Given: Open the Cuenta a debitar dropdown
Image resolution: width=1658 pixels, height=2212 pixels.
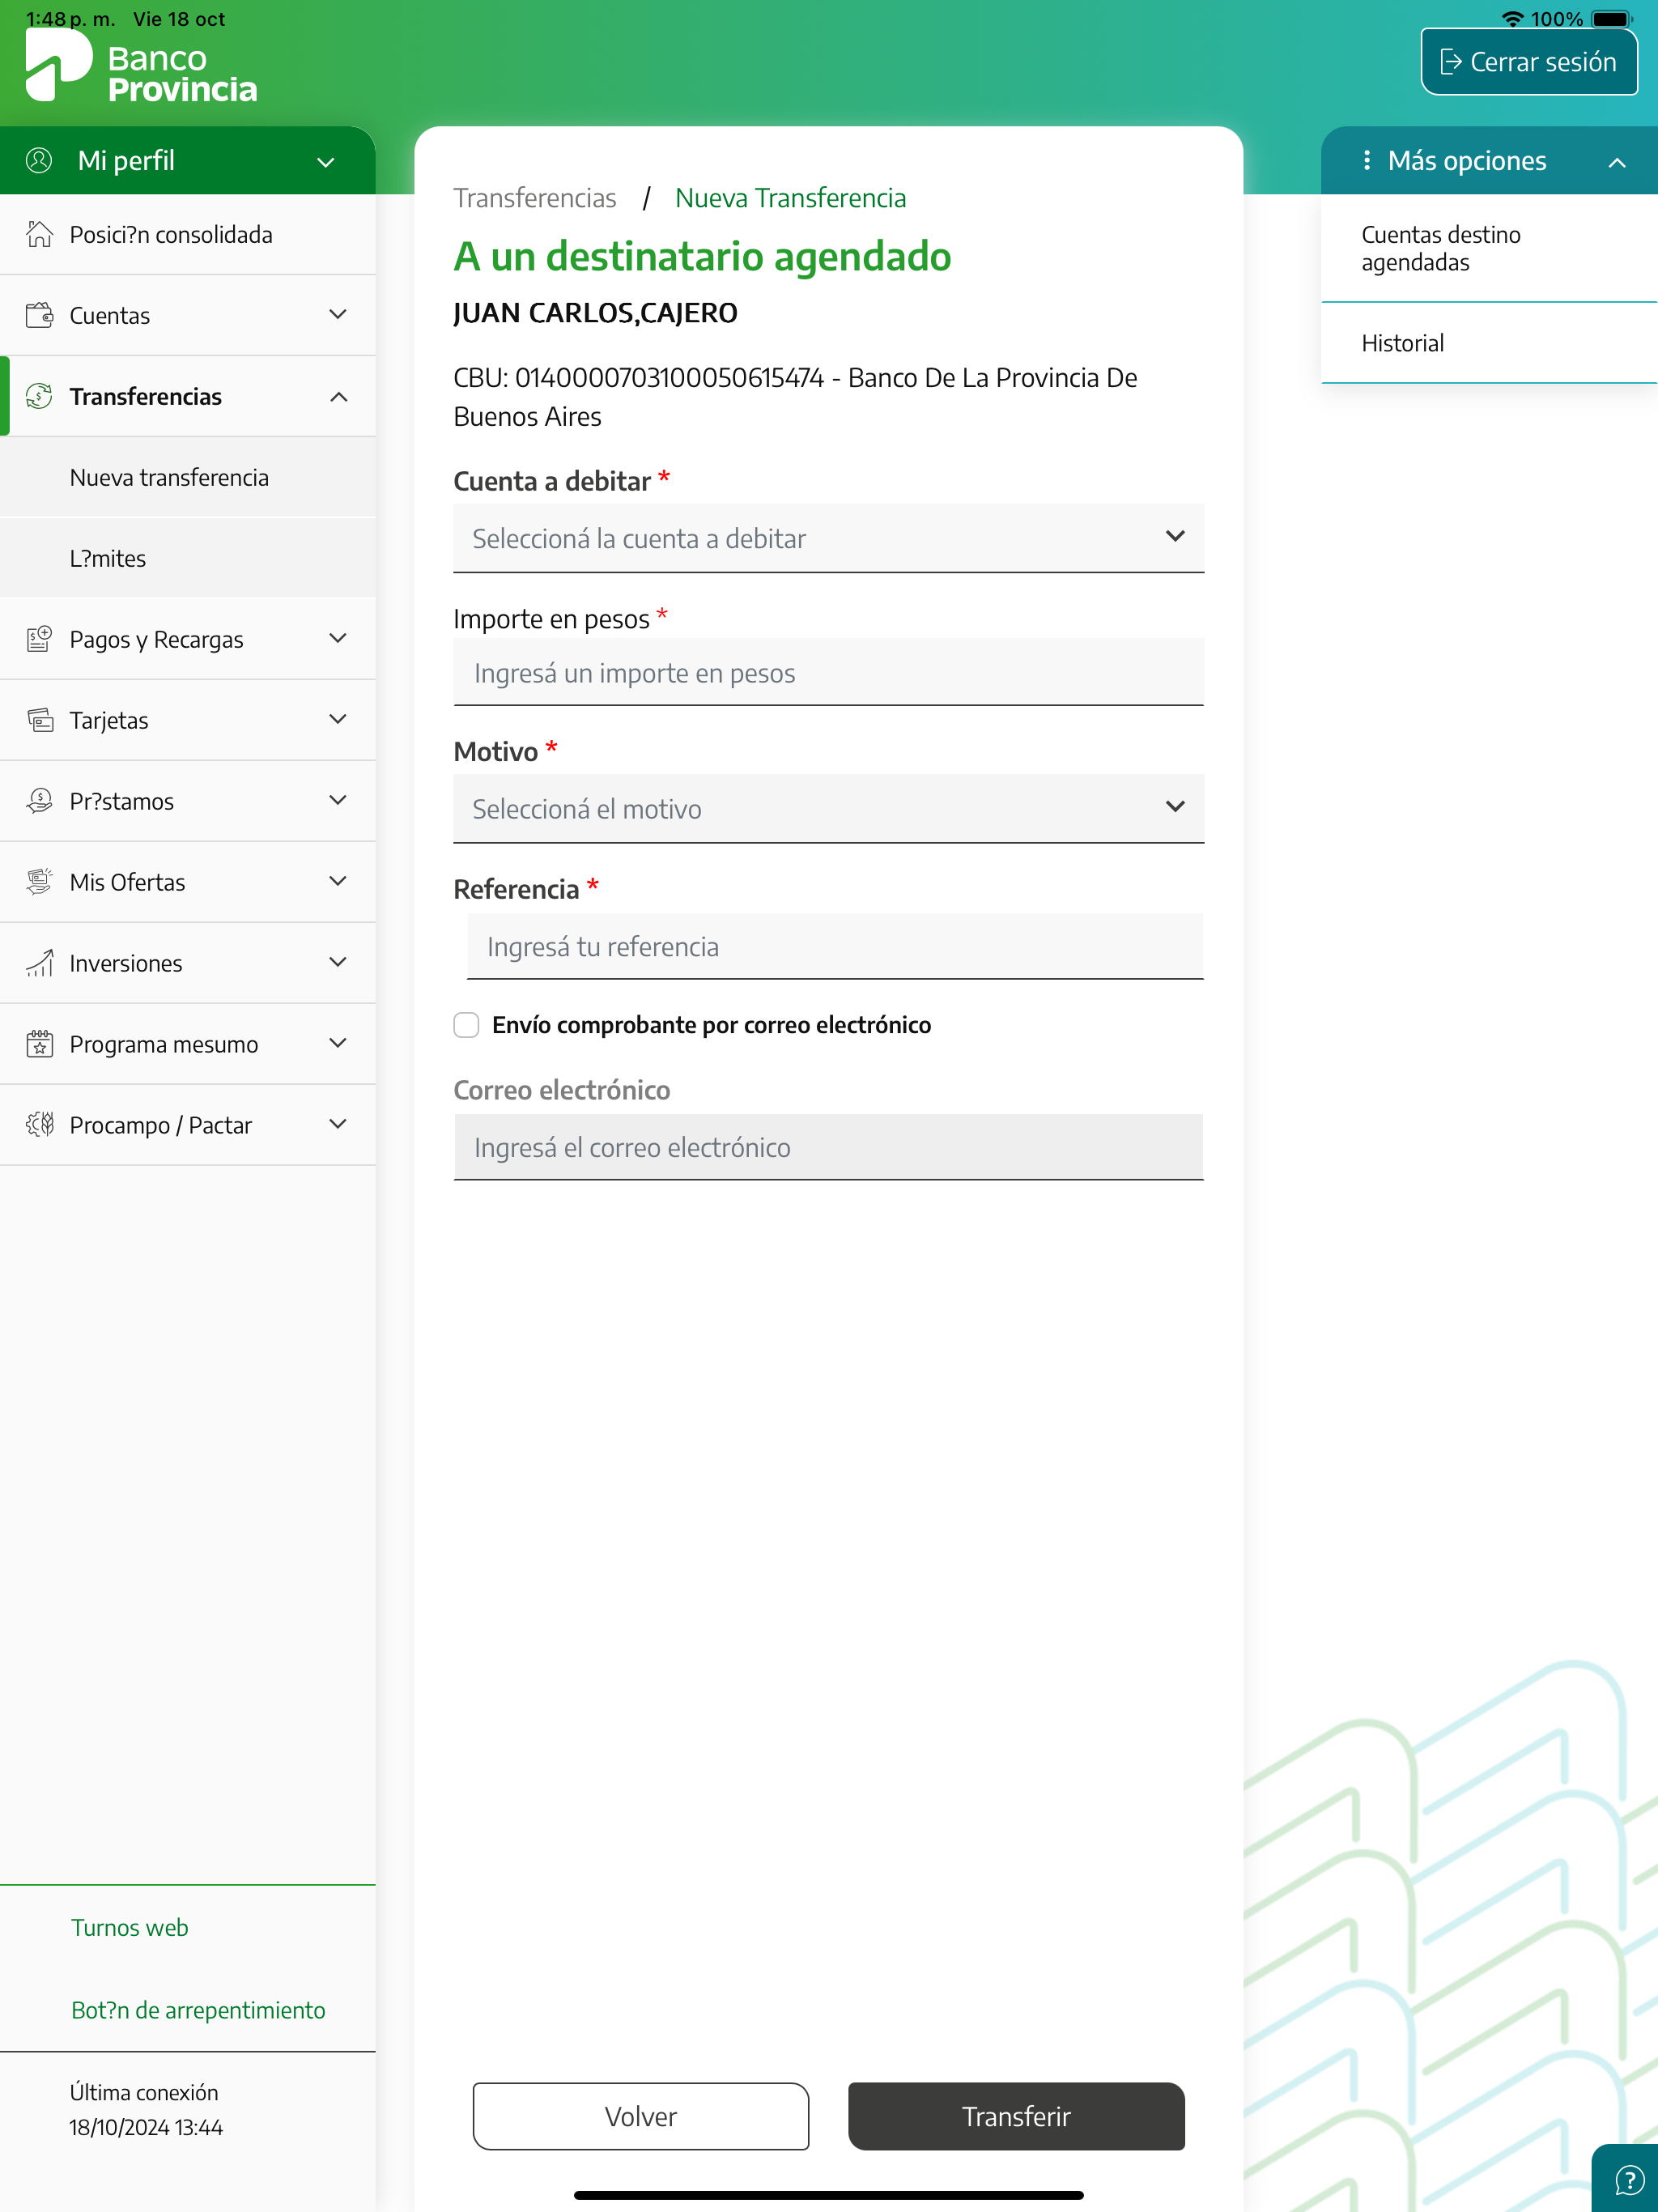Looking at the screenshot, I should pos(828,538).
